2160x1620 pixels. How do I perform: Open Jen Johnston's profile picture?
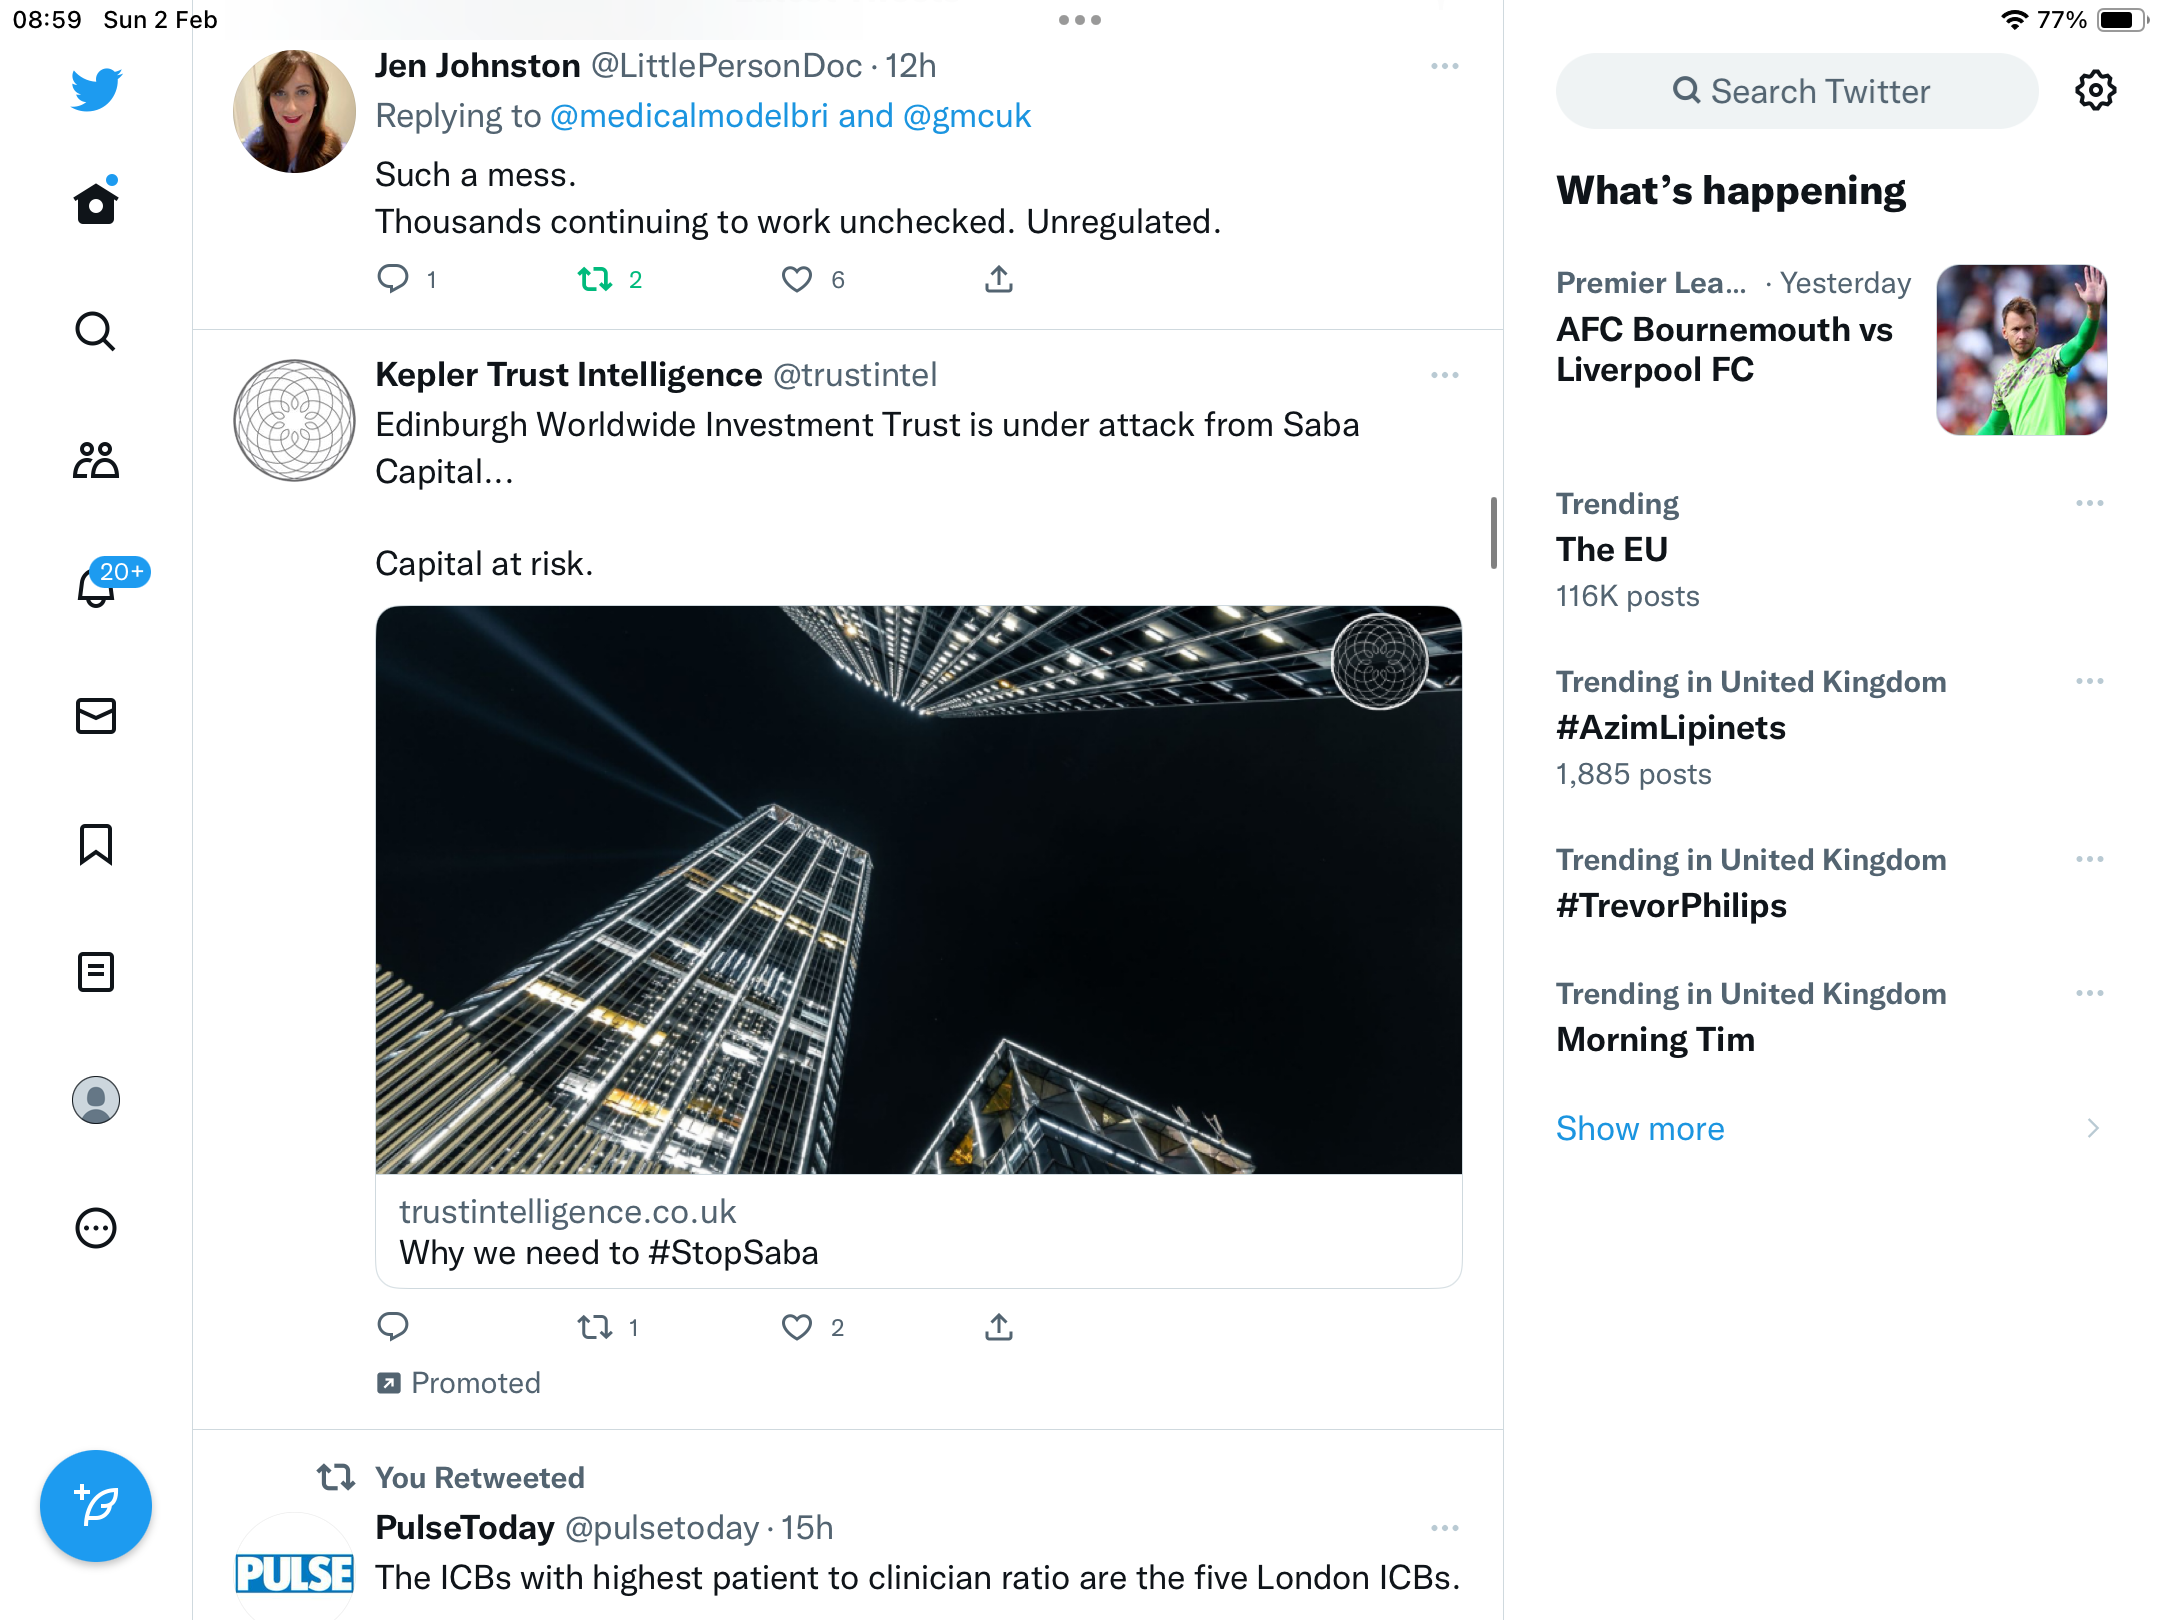click(294, 111)
